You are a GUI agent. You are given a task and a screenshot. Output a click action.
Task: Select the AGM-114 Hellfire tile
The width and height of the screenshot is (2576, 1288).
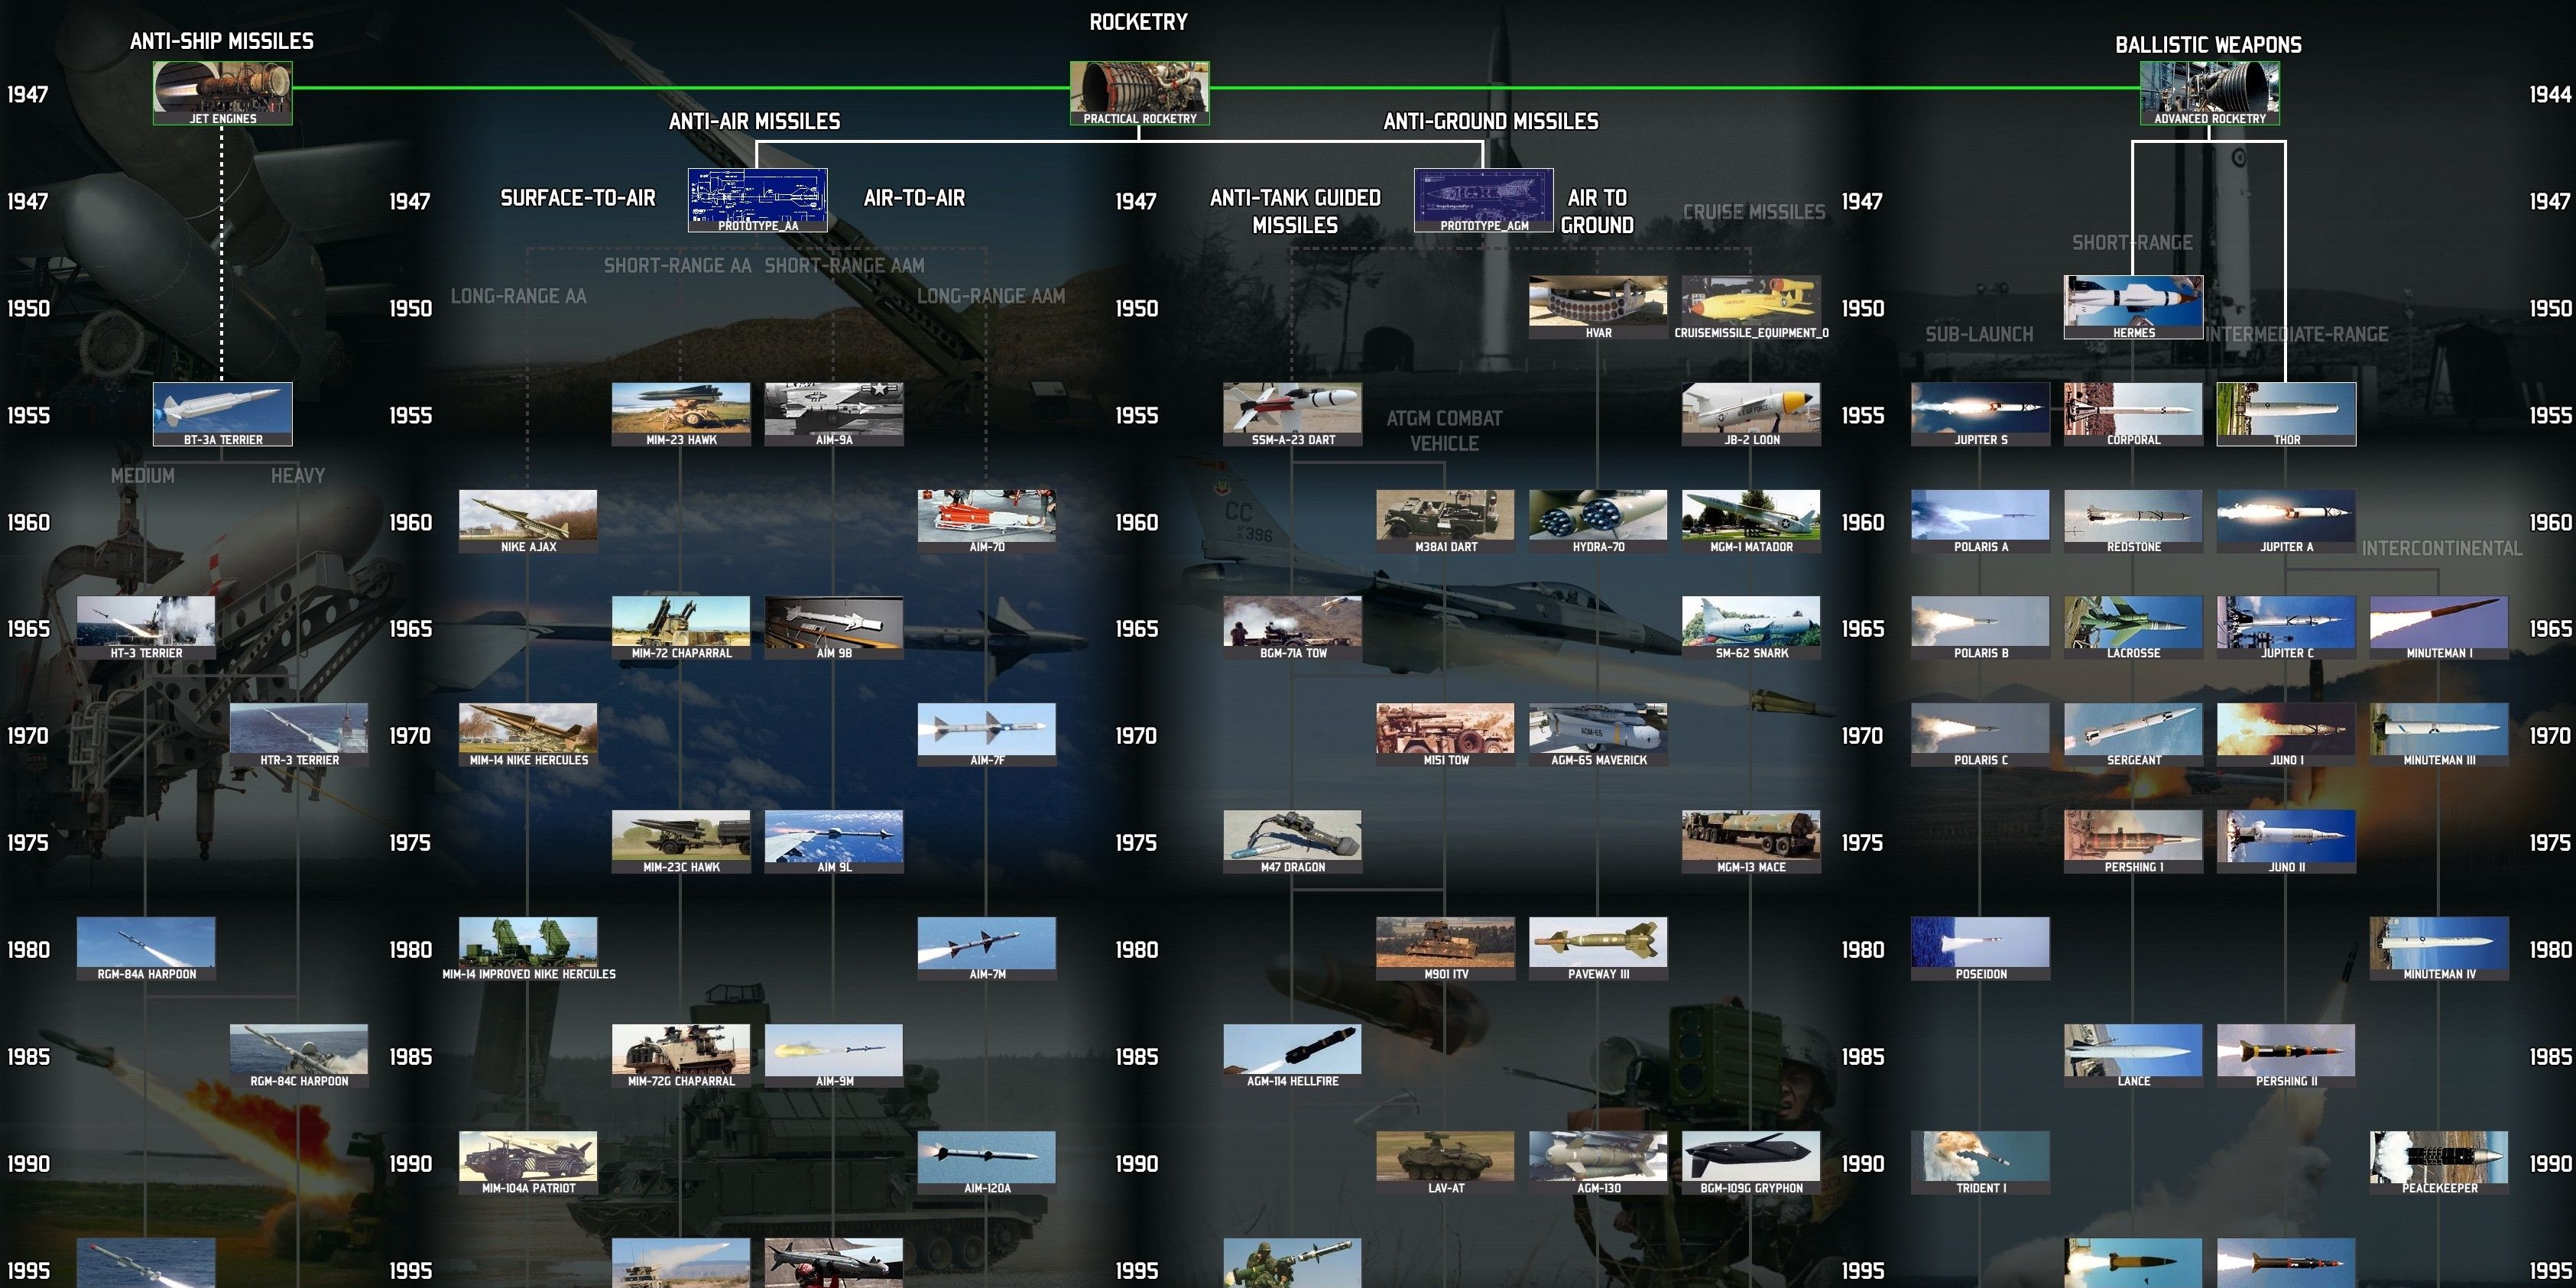tap(1292, 1055)
